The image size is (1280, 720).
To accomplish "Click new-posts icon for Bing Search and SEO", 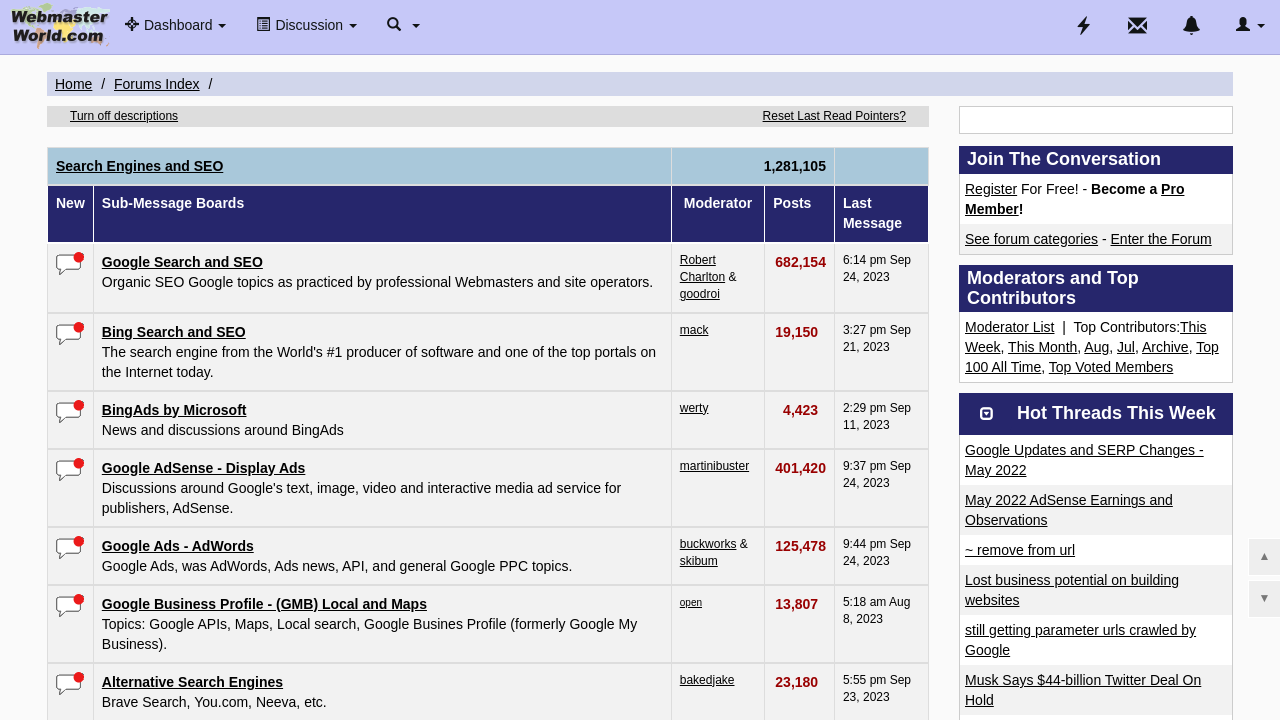I will tap(70, 334).
